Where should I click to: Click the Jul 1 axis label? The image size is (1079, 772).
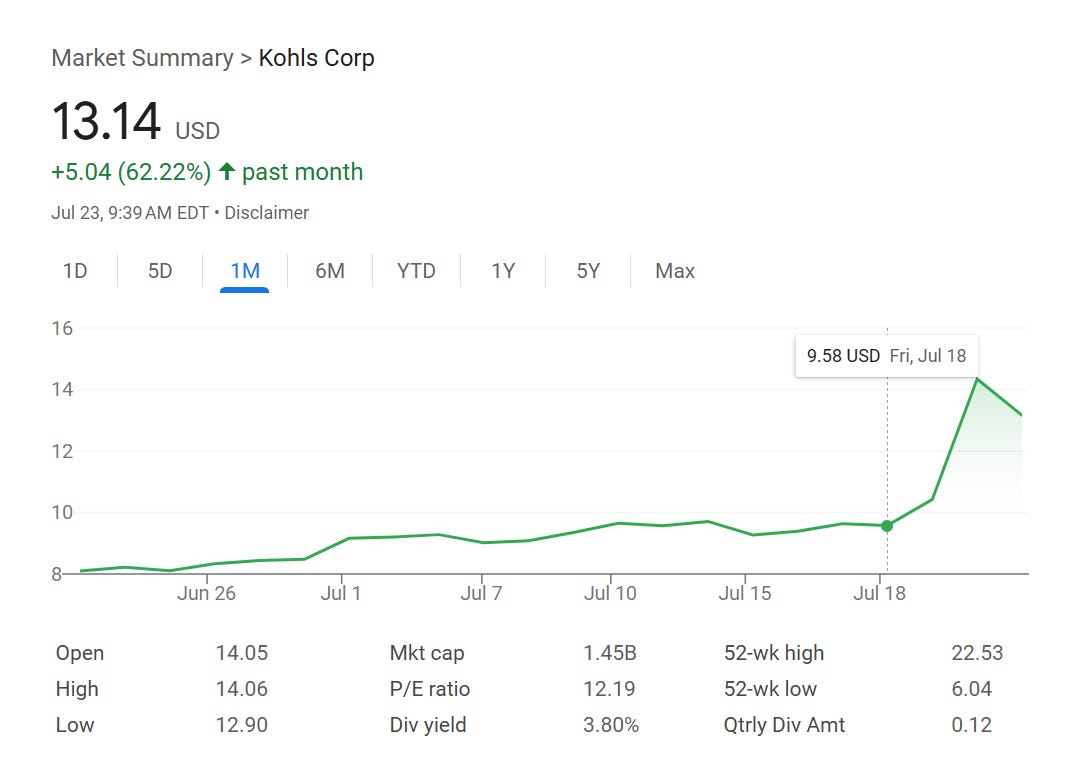[341, 593]
